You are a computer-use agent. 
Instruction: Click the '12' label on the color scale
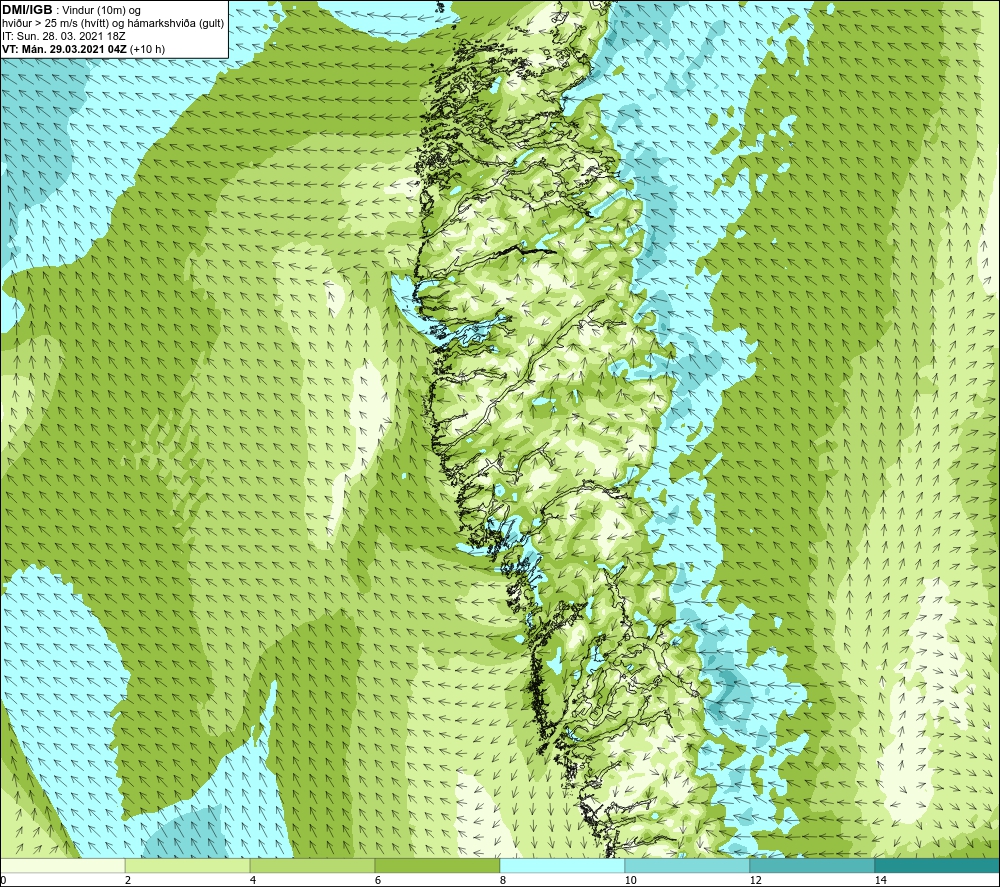(x=755, y=880)
